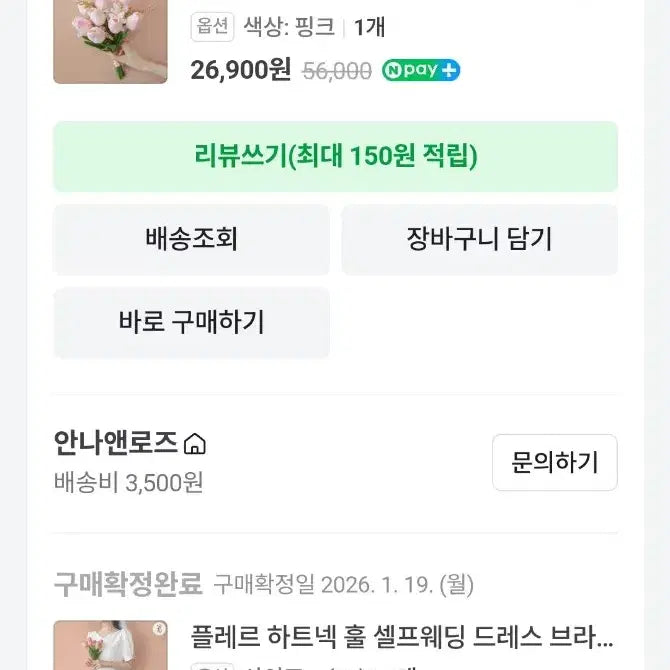The width and height of the screenshot is (670, 670).
Task: View the wedding dress product thumbnail
Action: point(110,647)
